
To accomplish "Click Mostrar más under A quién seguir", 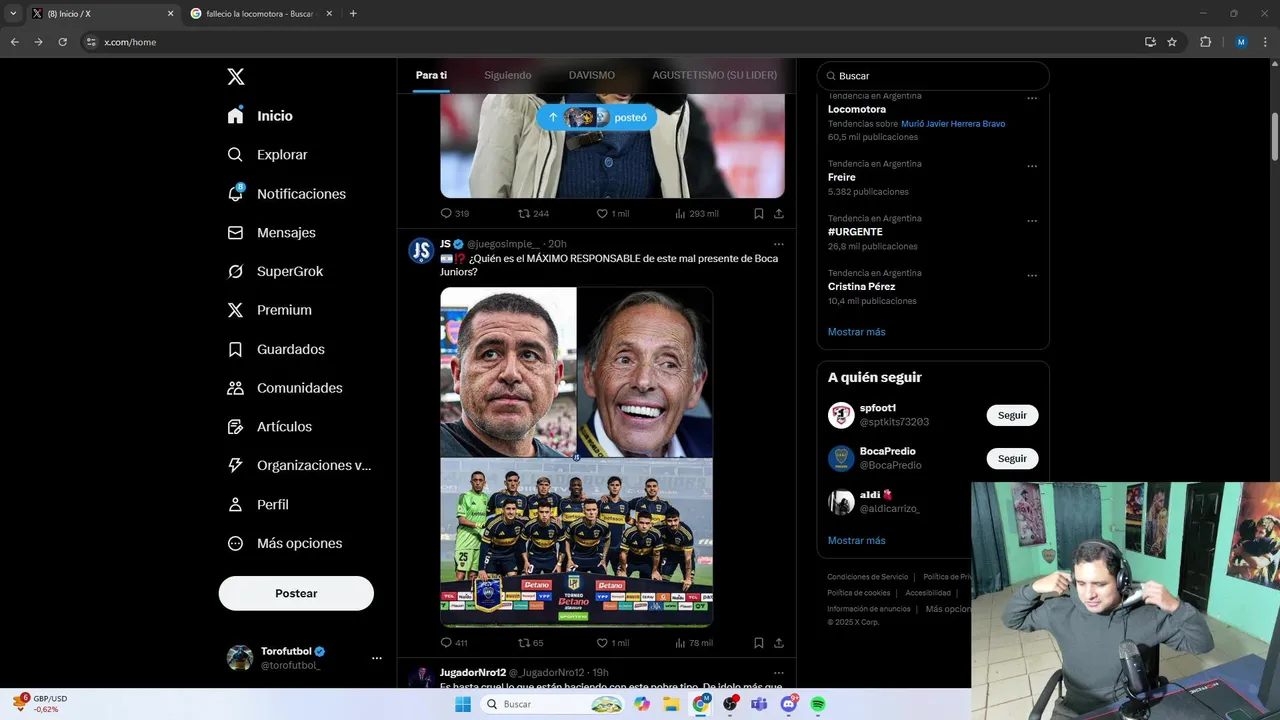I will 857,541.
